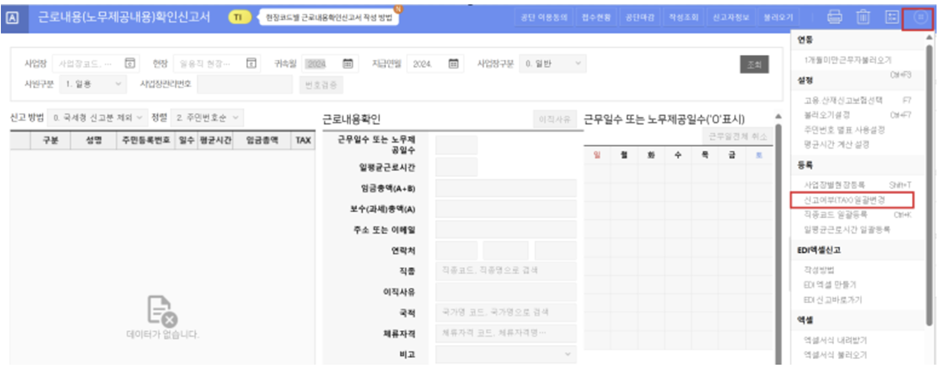Click the 보수(과세)총액(A) input field
The width and height of the screenshot is (940, 369).
tap(506, 209)
